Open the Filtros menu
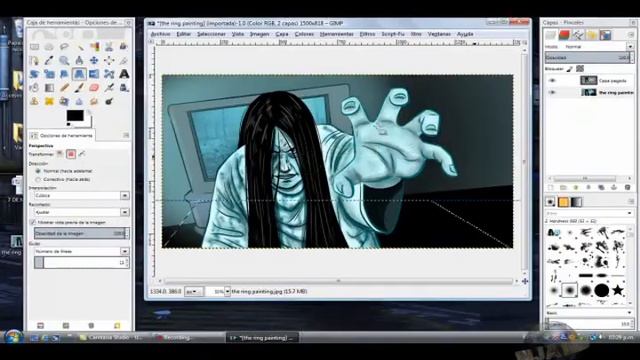The image size is (640, 360). point(367,34)
